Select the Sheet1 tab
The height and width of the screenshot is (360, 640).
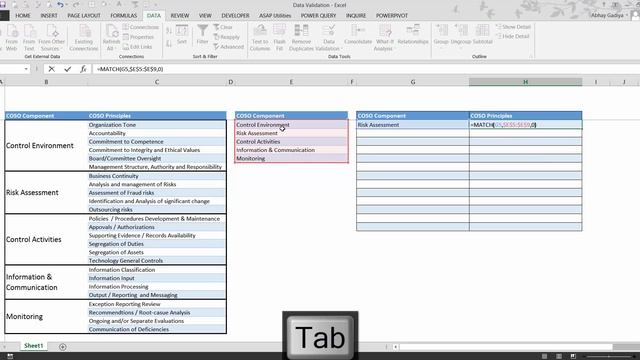(33, 346)
